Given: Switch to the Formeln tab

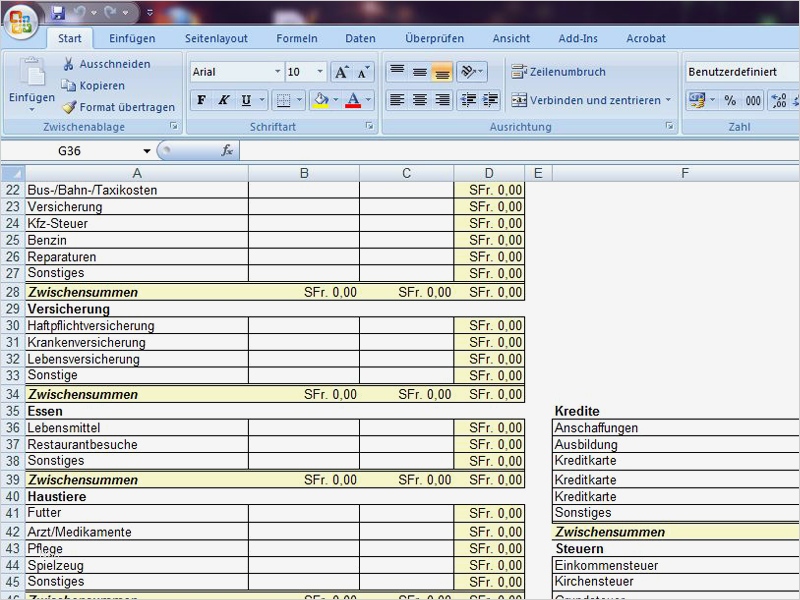Looking at the screenshot, I should pyautogui.click(x=296, y=38).
